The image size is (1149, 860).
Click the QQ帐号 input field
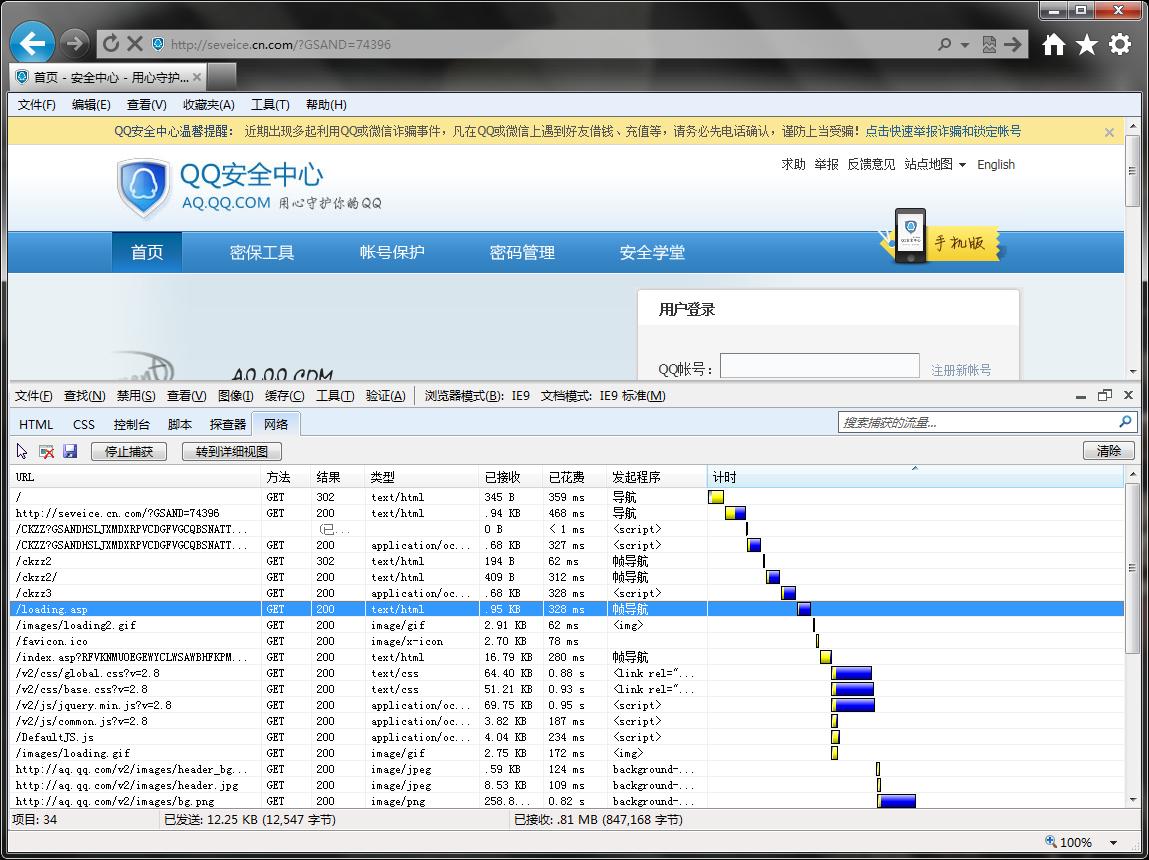[819, 366]
